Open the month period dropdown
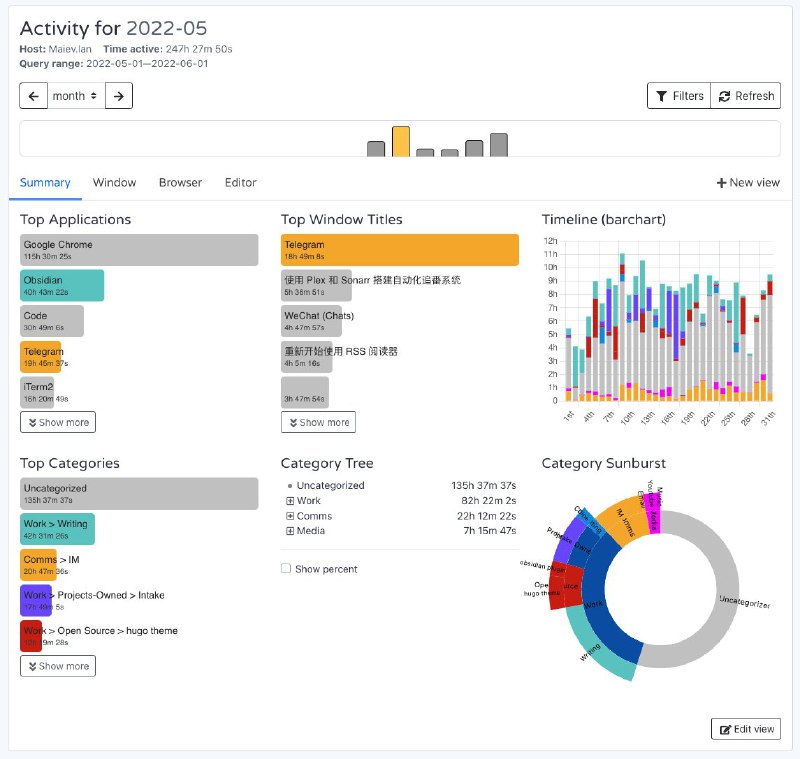 (x=76, y=96)
